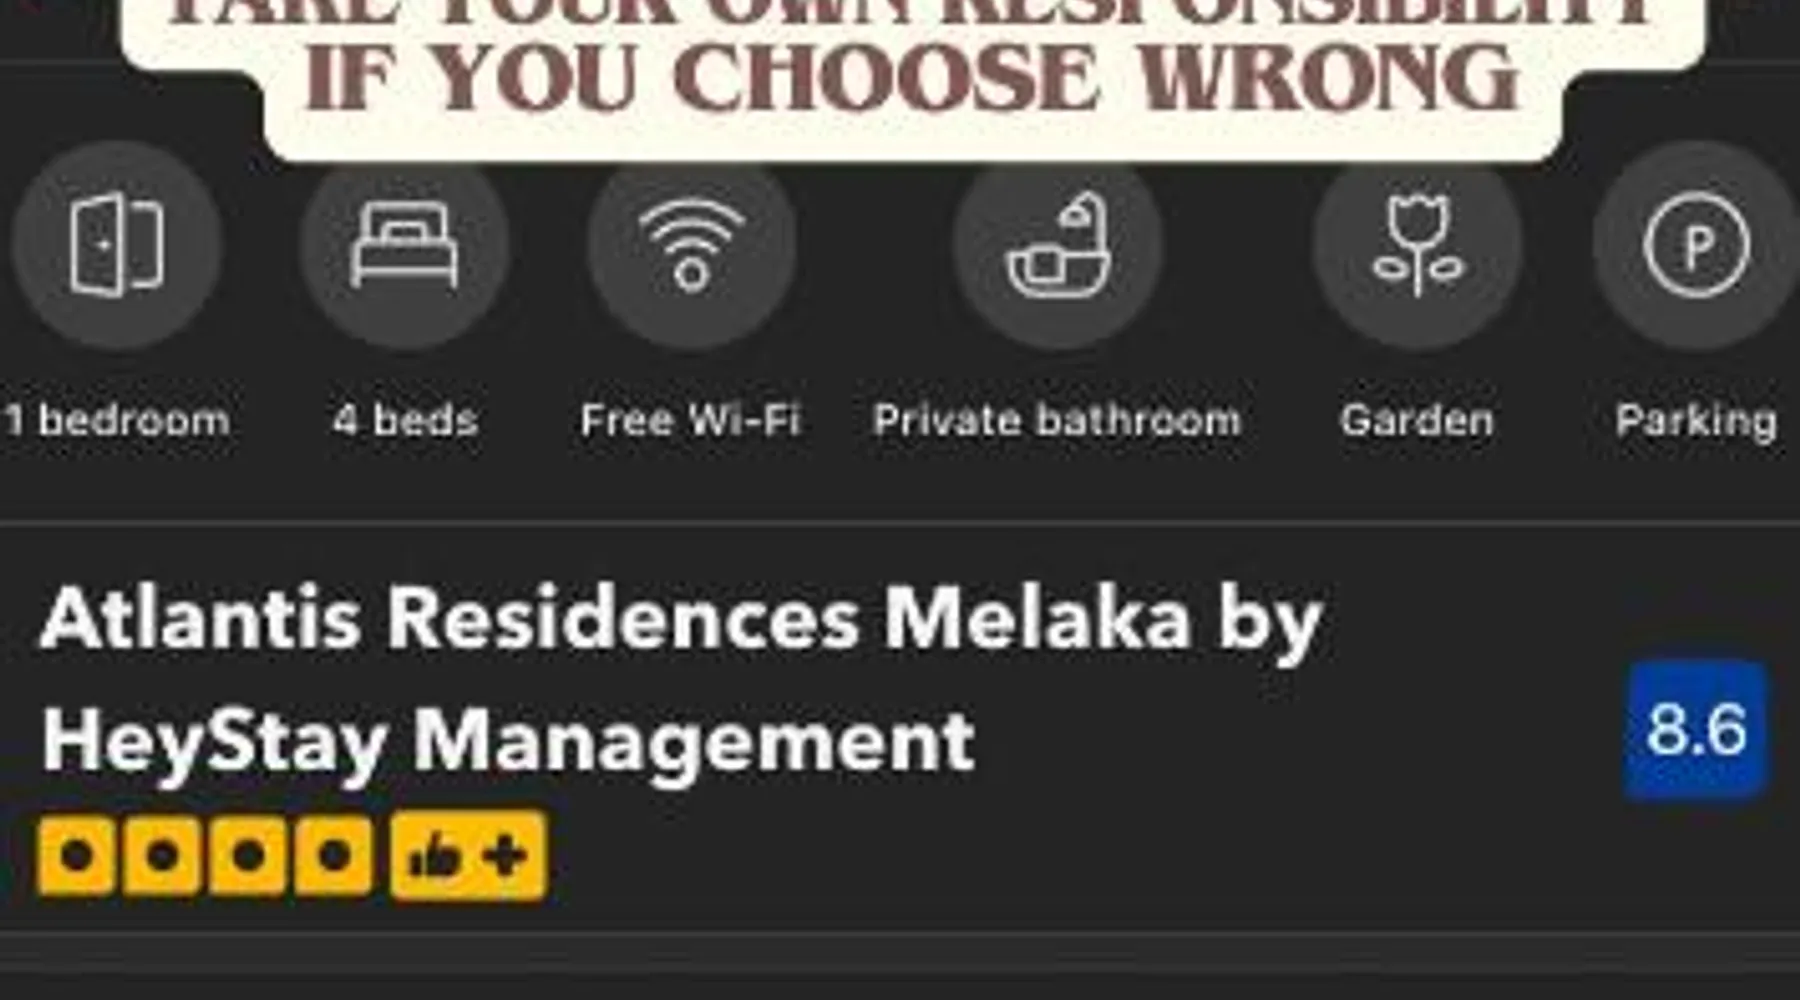The width and height of the screenshot is (1800, 1000).
Task: Click the bathtub private bathroom icon
Action: [1058, 245]
